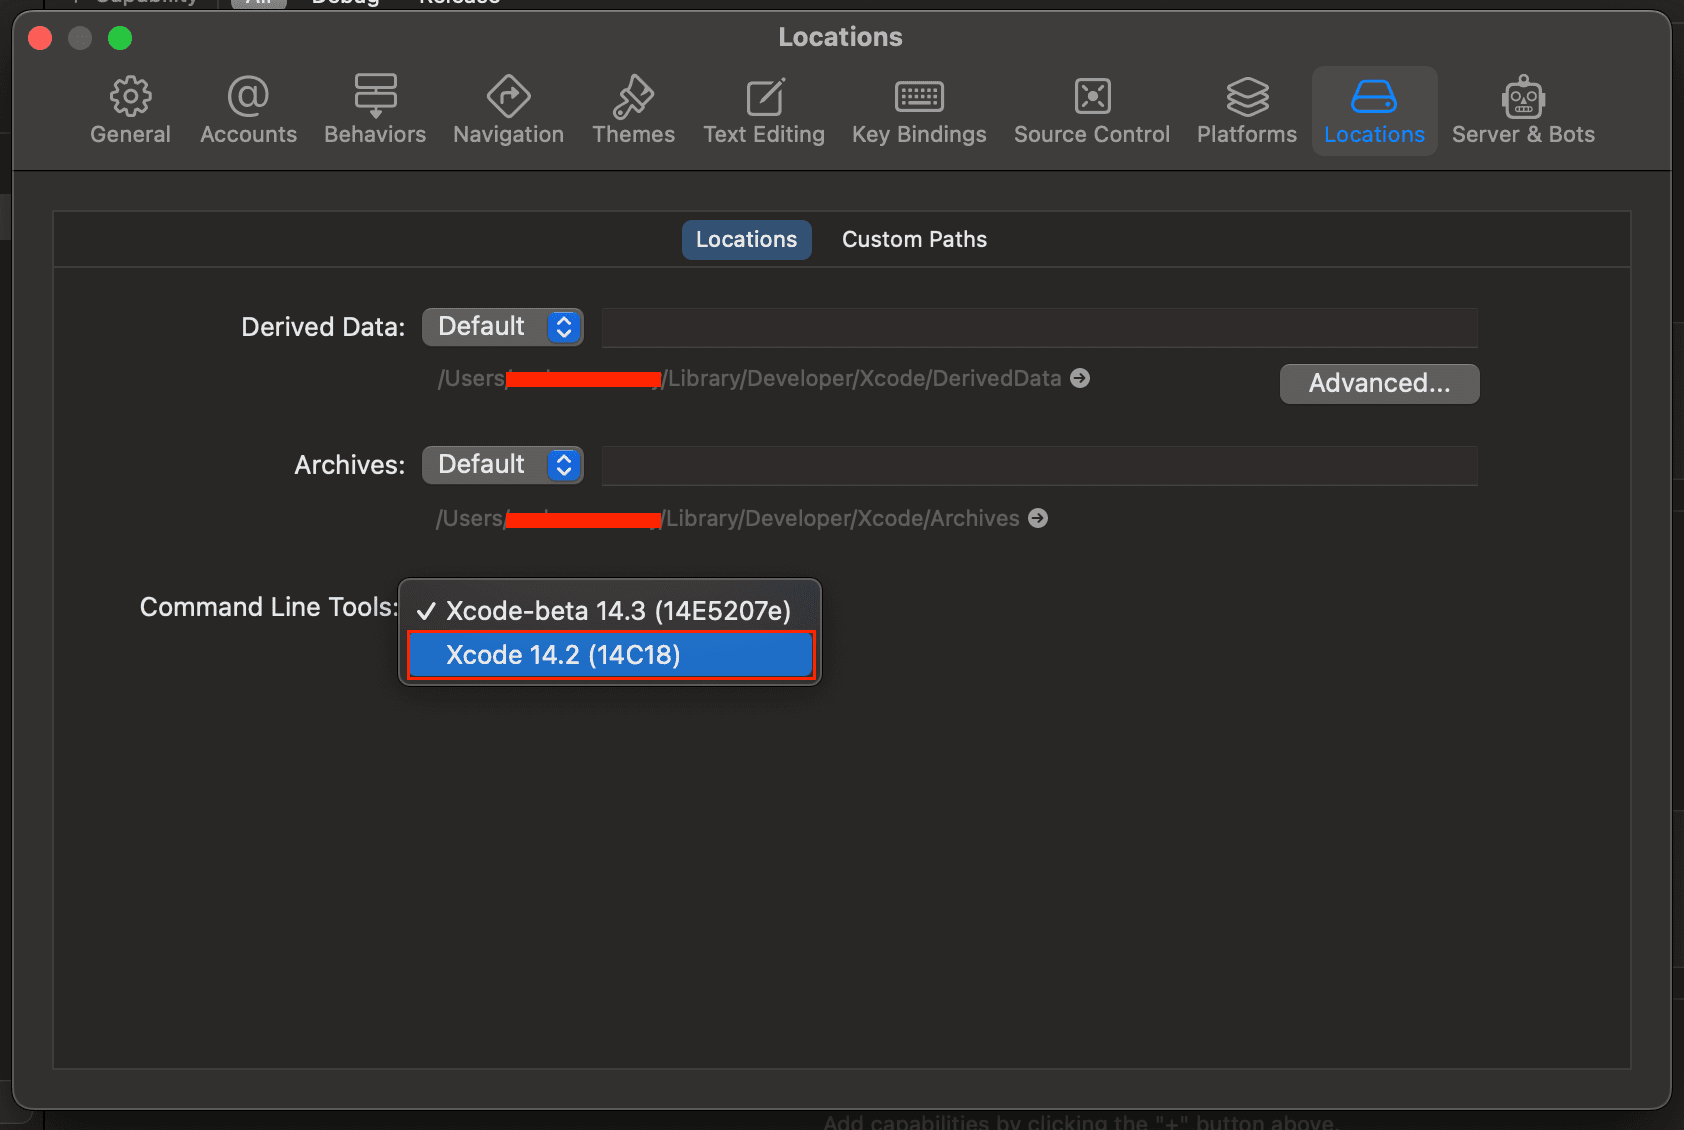1684x1130 pixels.
Task: Open the Platforms pane
Action: point(1245,110)
